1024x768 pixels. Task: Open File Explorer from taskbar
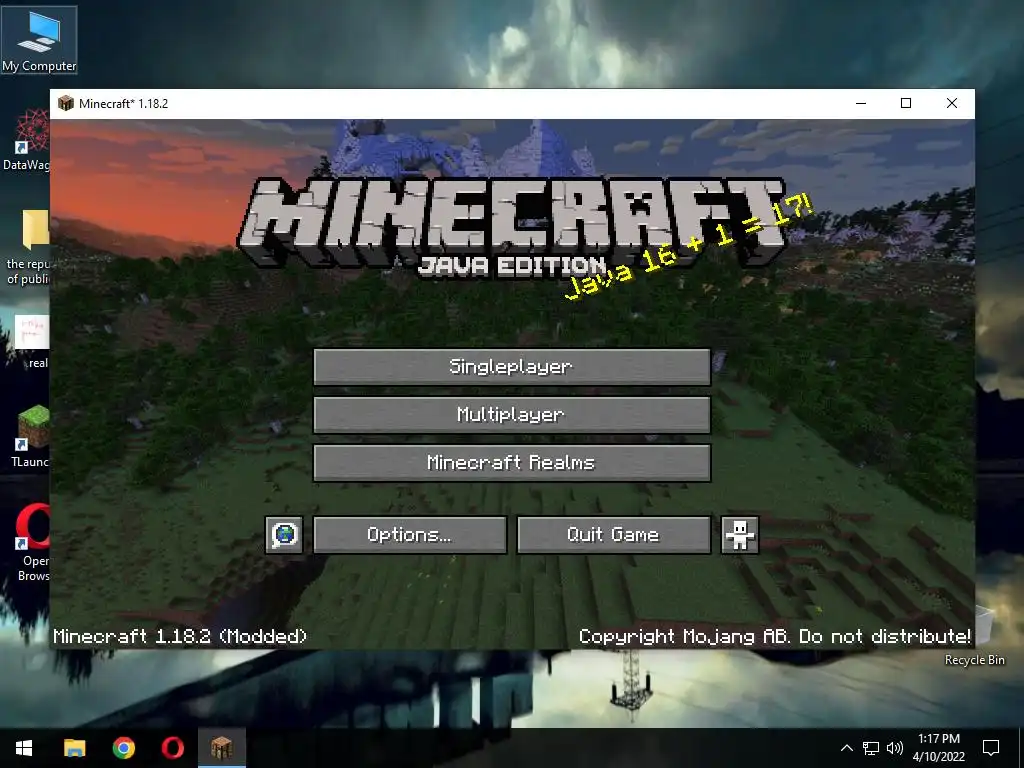[74, 748]
